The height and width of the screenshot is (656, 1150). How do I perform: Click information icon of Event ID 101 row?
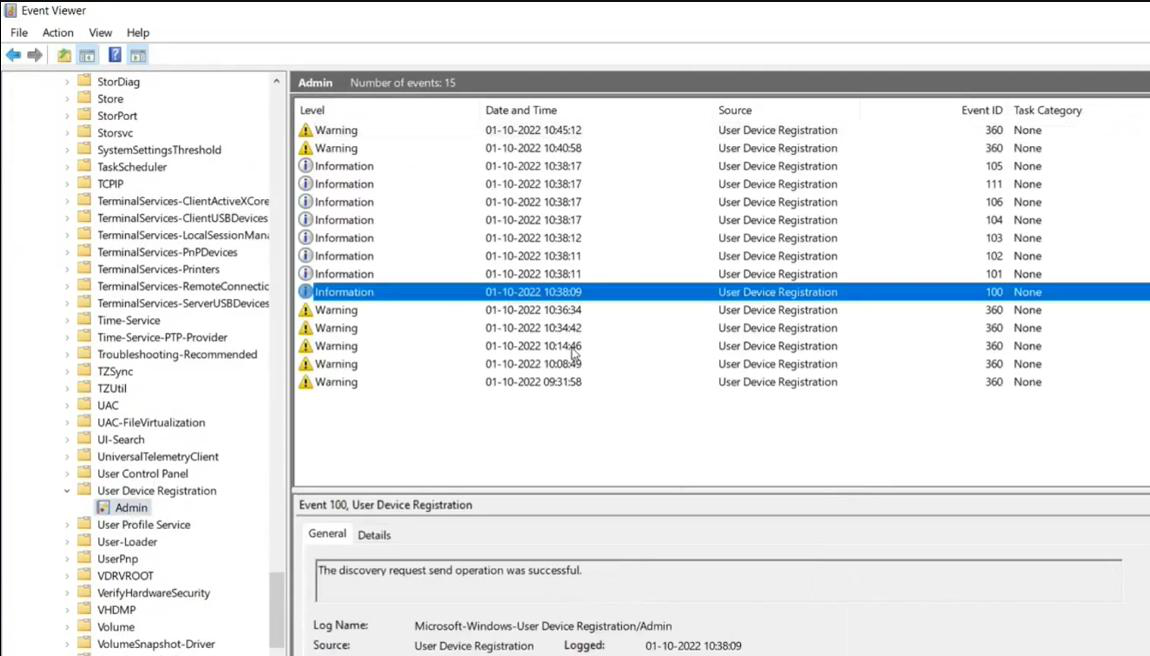(x=305, y=274)
